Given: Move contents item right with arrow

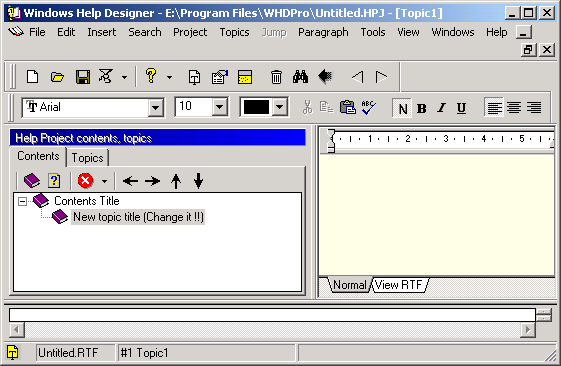Looking at the screenshot, I should [x=153, y=181].
